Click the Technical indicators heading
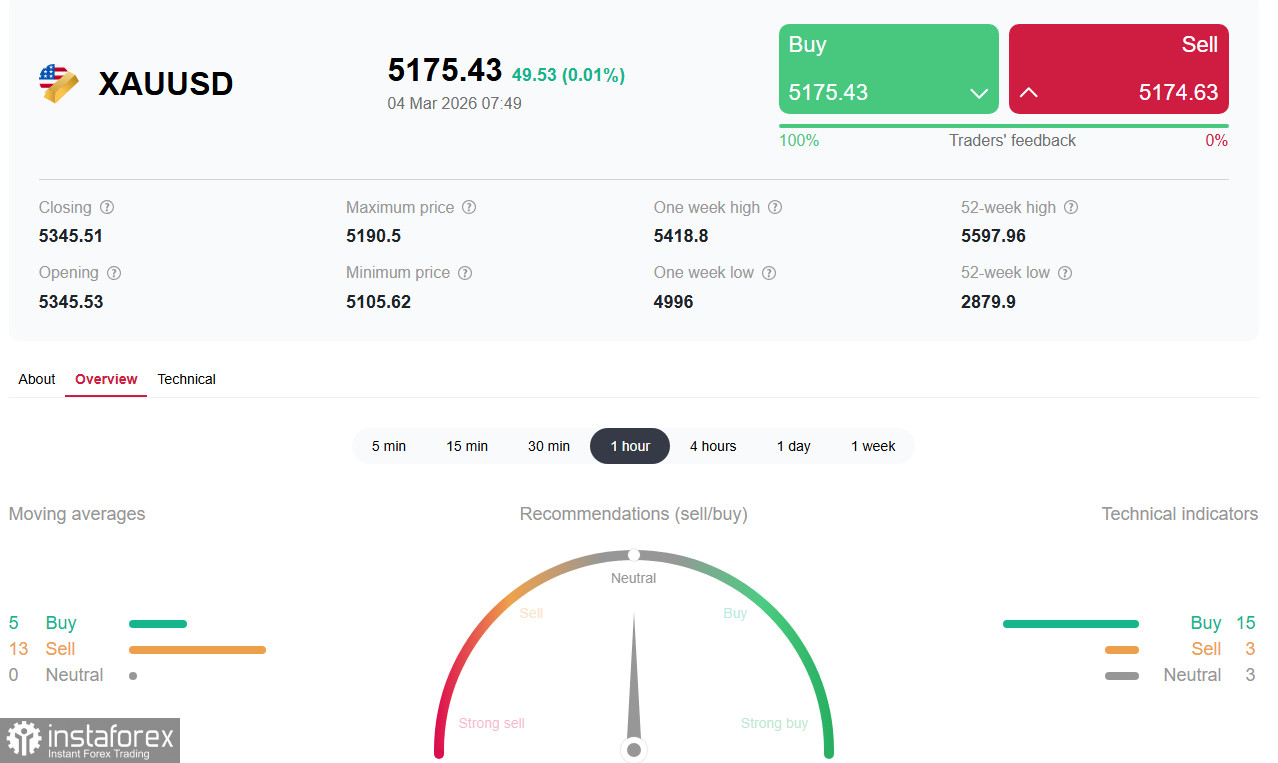Image resolution: width=1278 pixels, height=763 pixels. (1180, 514)
